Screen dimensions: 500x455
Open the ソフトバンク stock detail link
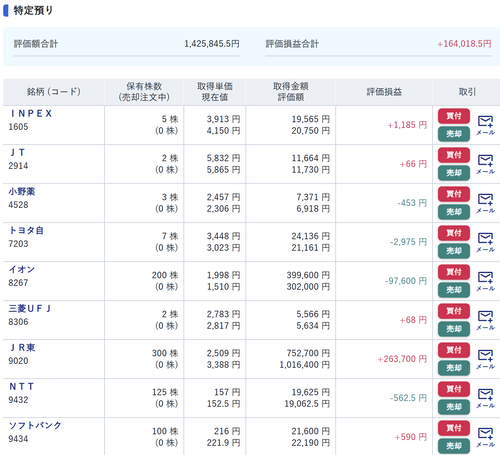[x=35, y=426]
